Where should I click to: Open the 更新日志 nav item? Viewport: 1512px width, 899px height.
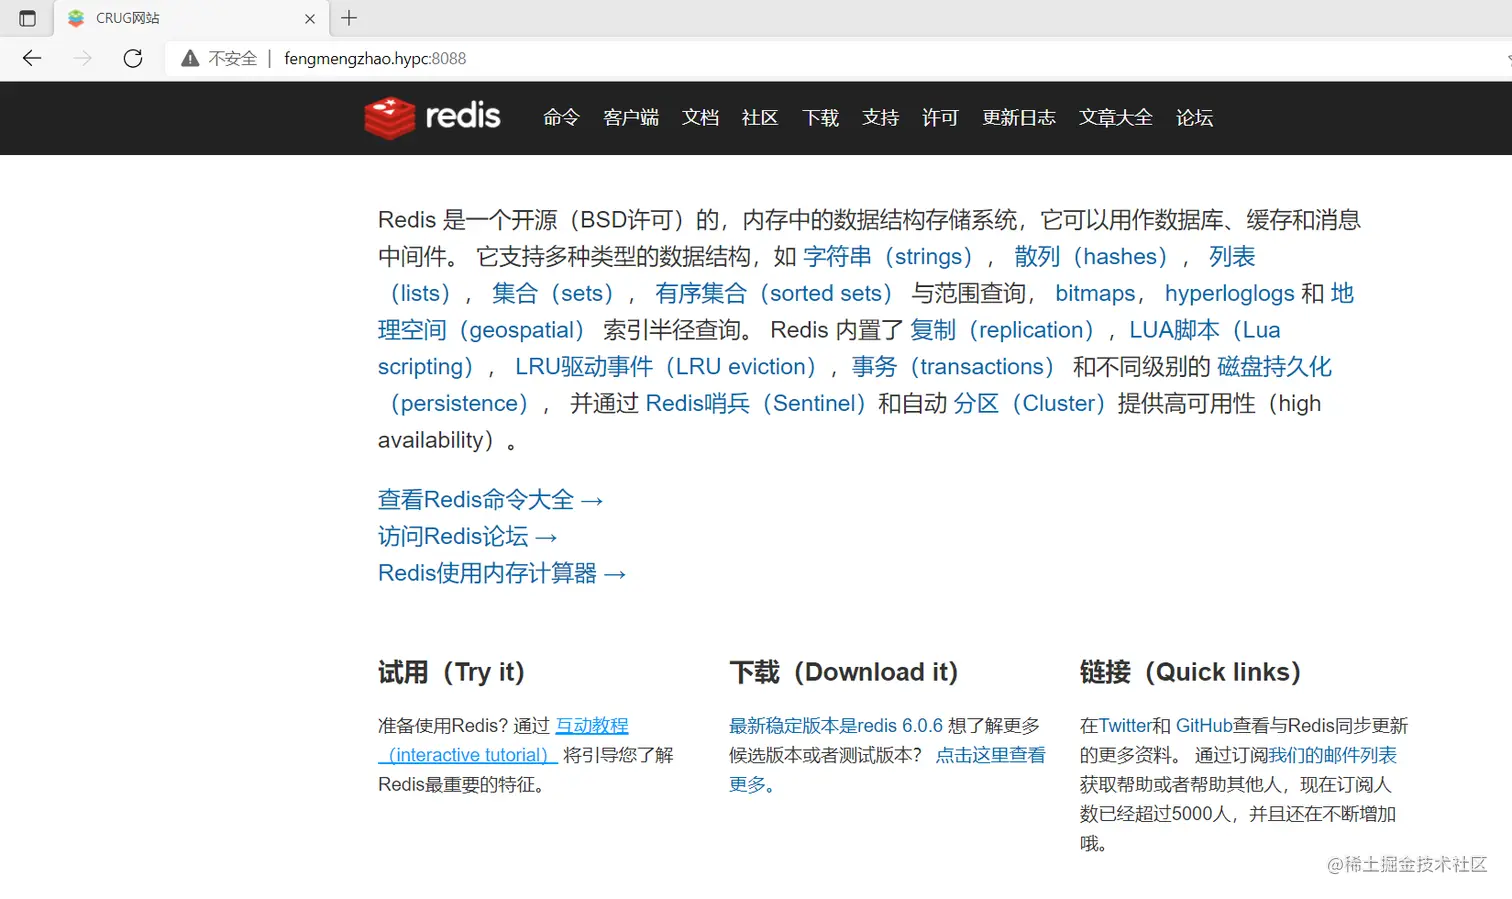1018,117
